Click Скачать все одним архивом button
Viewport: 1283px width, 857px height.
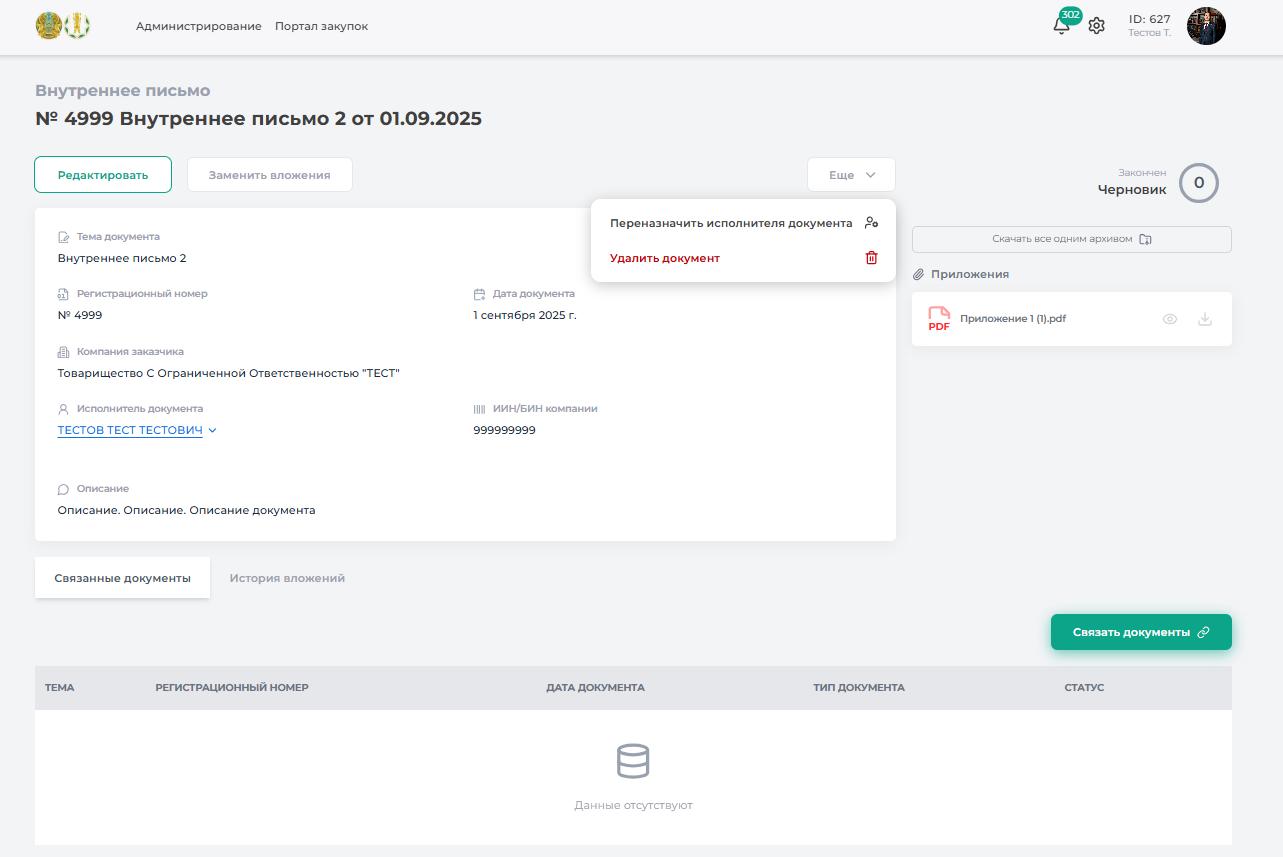point(1071,239)
